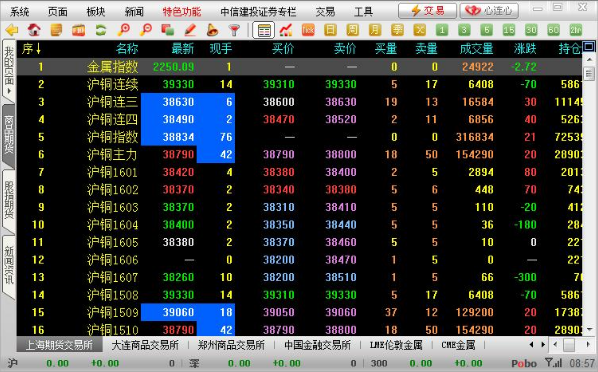The image size is (598, 372).
Task: Go back using the yellow arrow icon
Action: (12, 30)
